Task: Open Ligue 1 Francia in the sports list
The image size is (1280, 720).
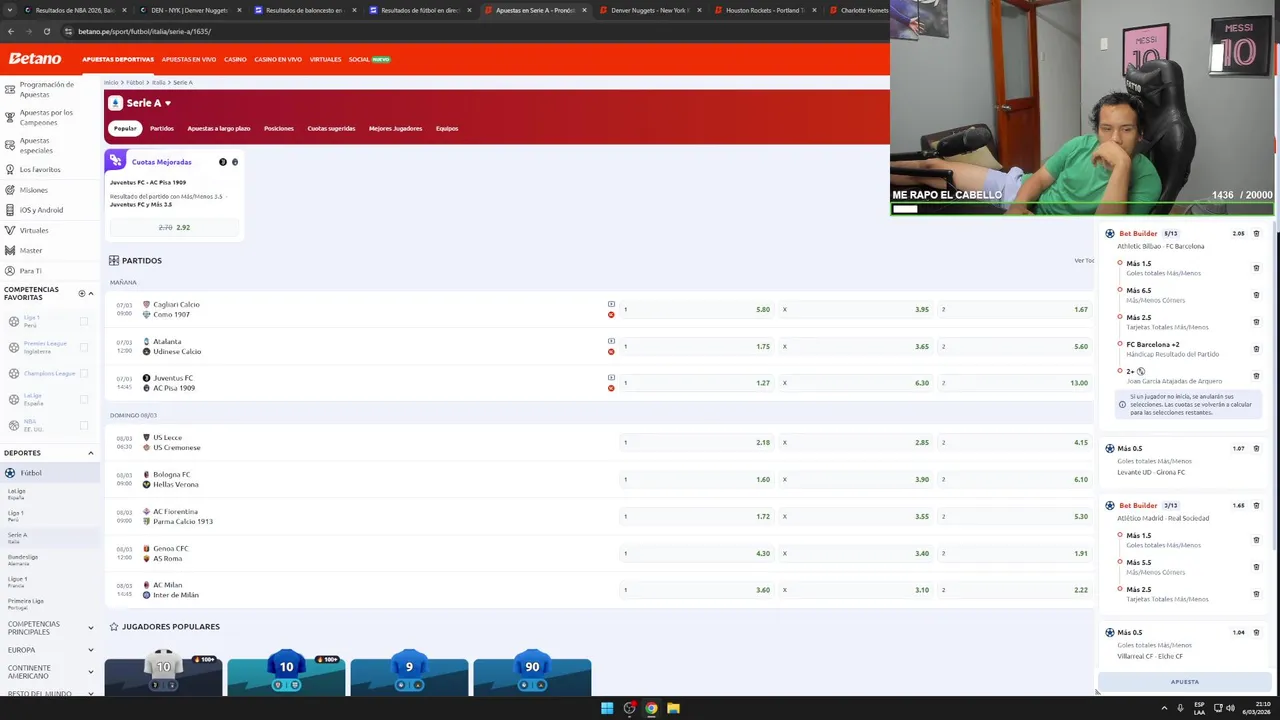Action: pyautogui.click(x=18, y=582)
